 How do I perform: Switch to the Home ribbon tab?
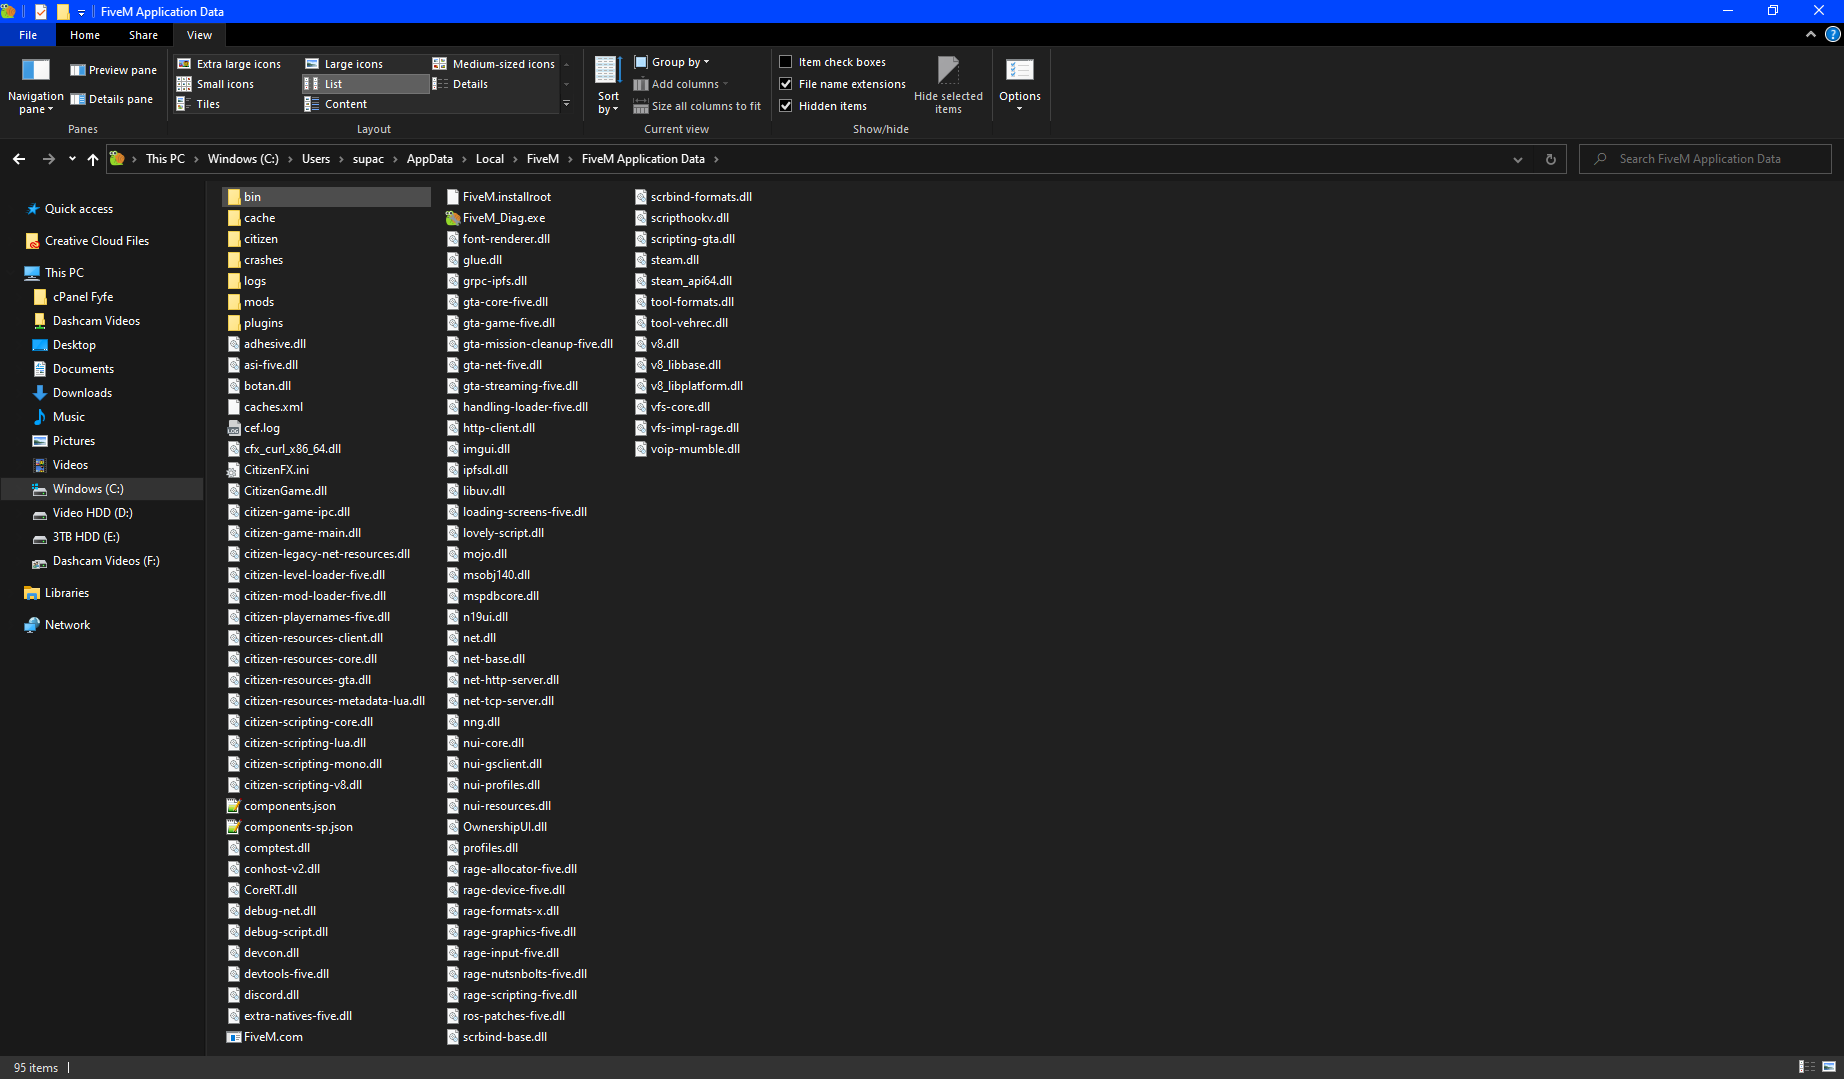(85, 35)
